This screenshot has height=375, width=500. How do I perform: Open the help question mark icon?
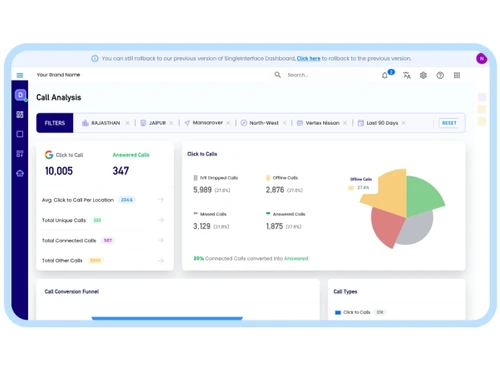point(440,75)
